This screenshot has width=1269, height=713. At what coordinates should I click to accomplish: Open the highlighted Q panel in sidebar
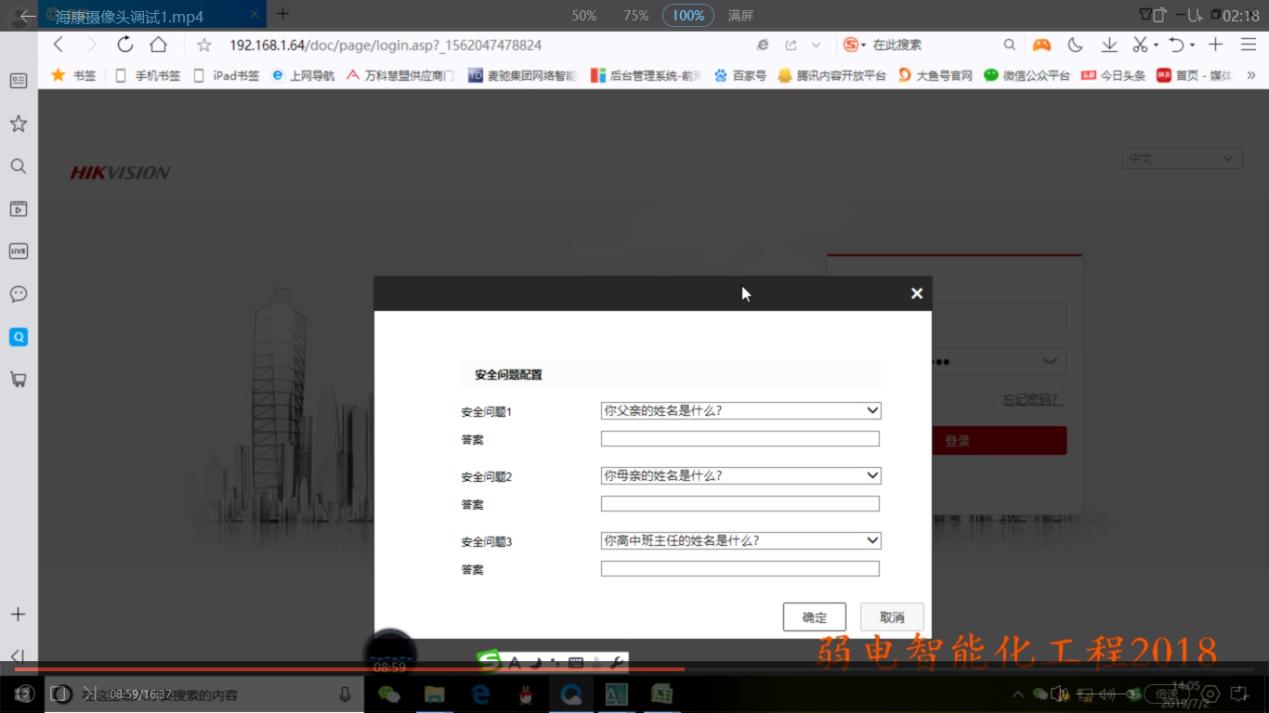[18, 337]
